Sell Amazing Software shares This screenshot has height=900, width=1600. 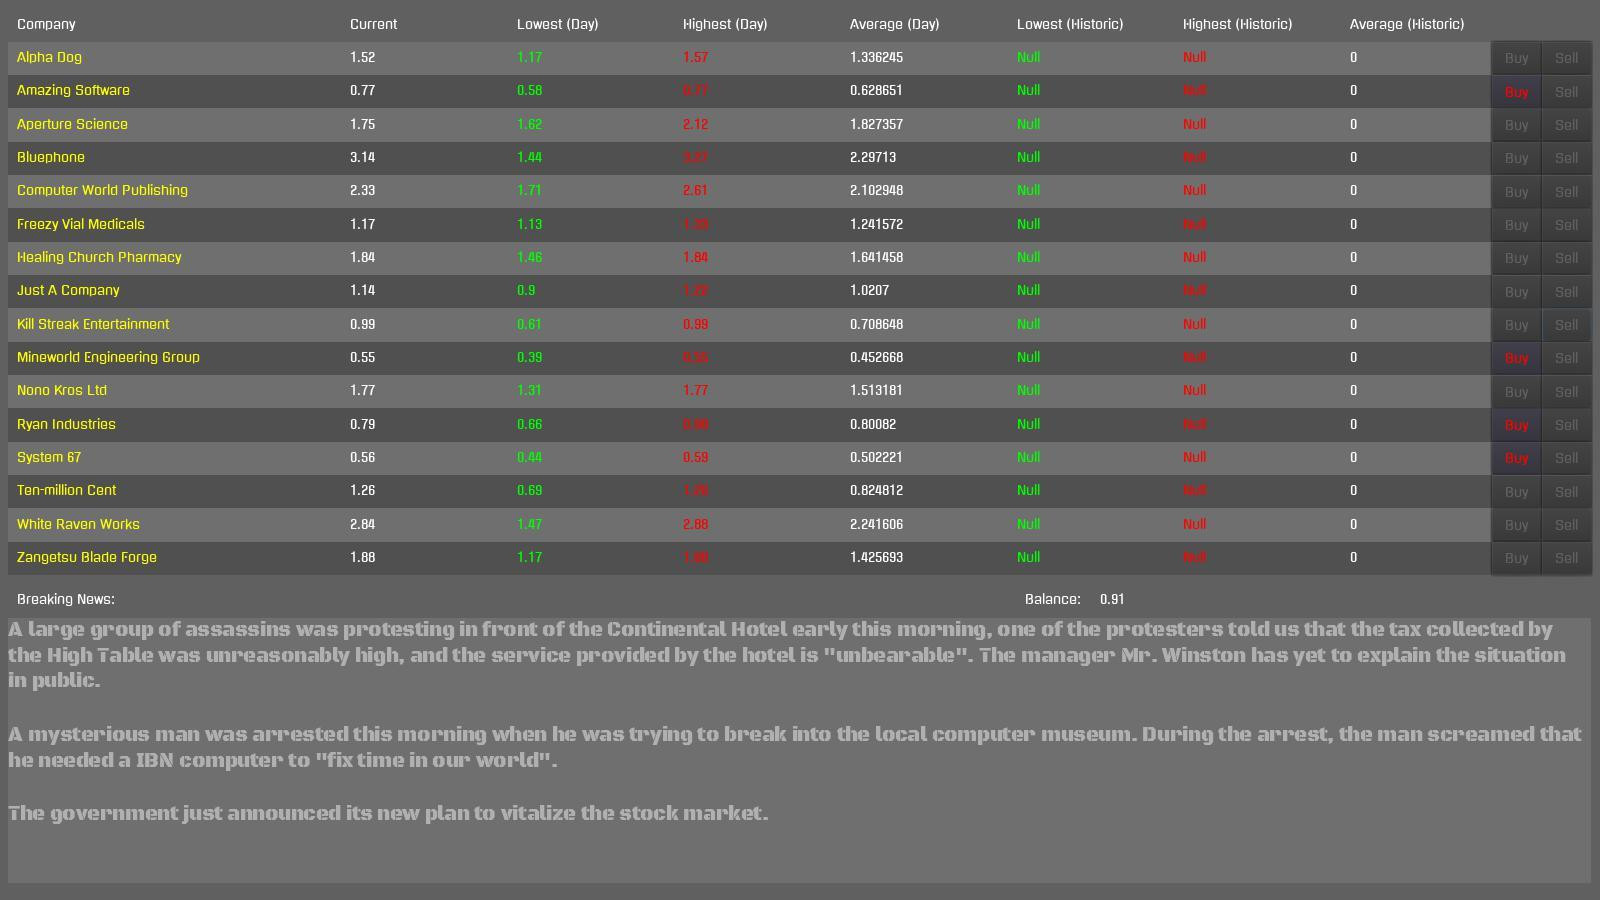(1566, 91)
